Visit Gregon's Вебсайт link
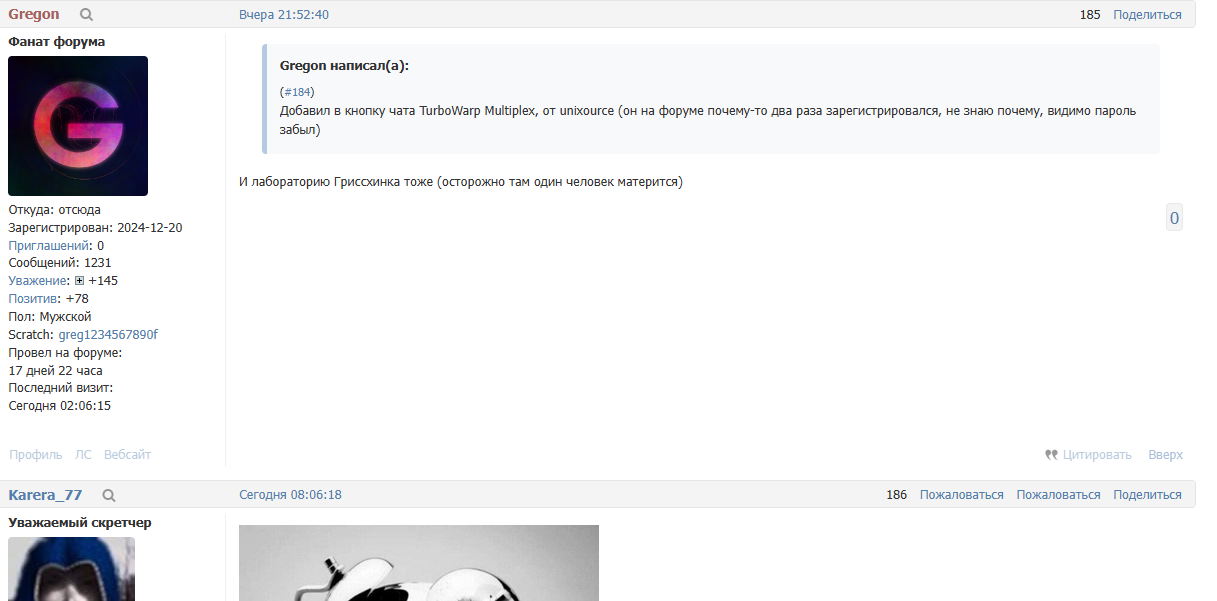 click(127, 455)
